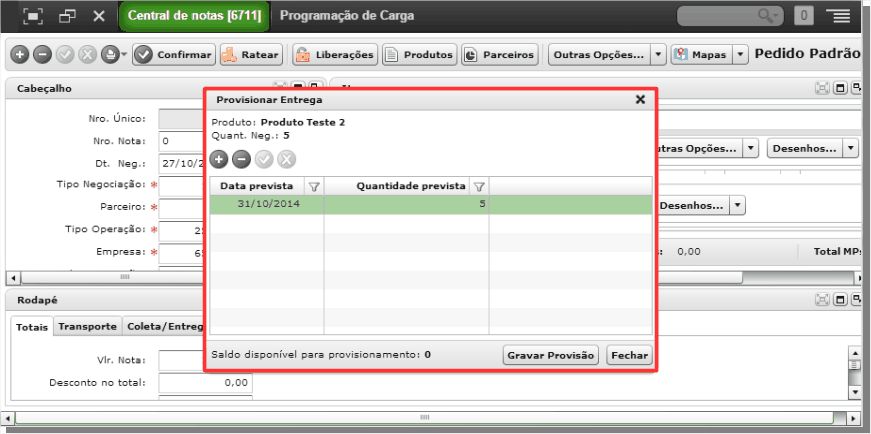The image size is (871, 434).
Task: Click the horizontal scrollbar at window bottom
Action: click(x=424, y=417)
